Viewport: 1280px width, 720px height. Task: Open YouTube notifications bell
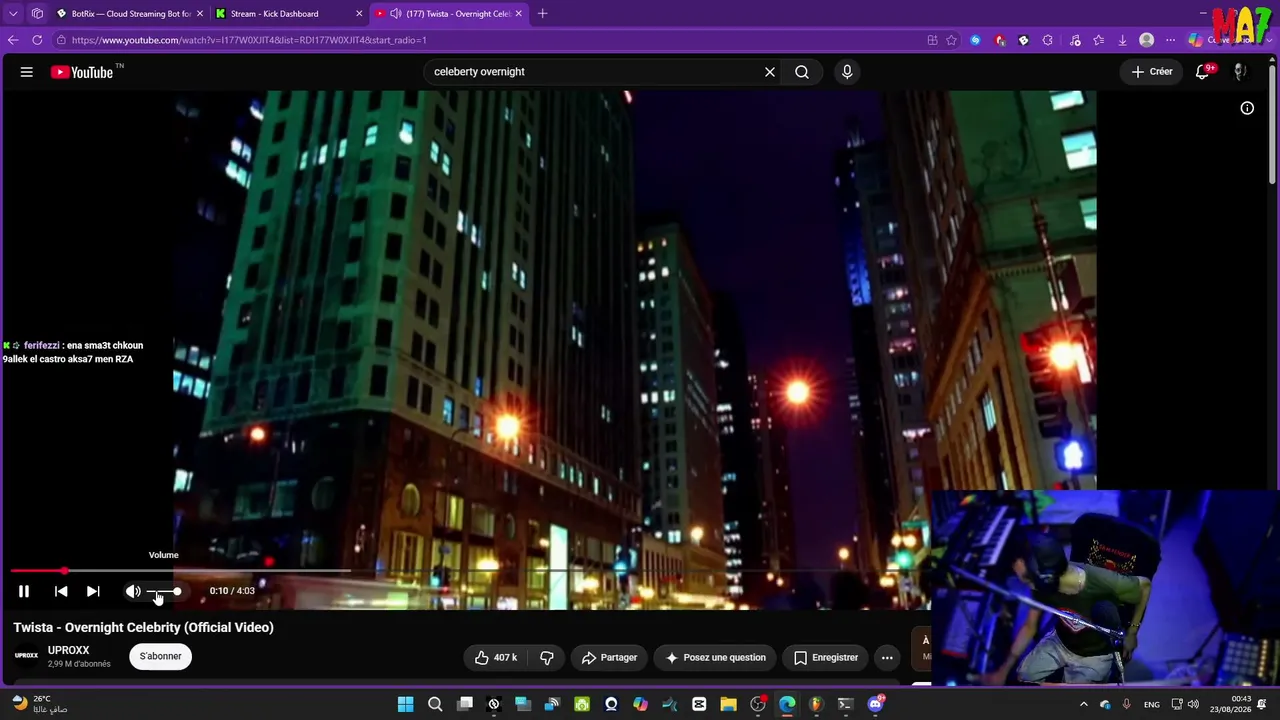(1203, 72)
